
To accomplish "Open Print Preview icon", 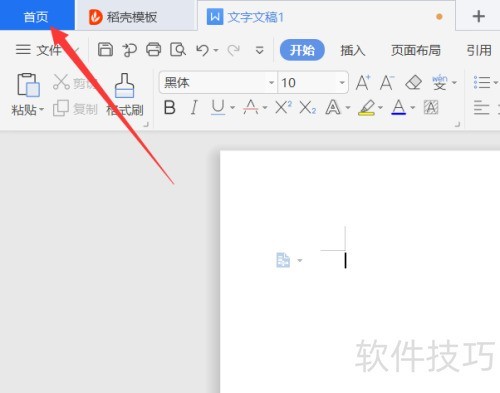I will coord(178,50).
